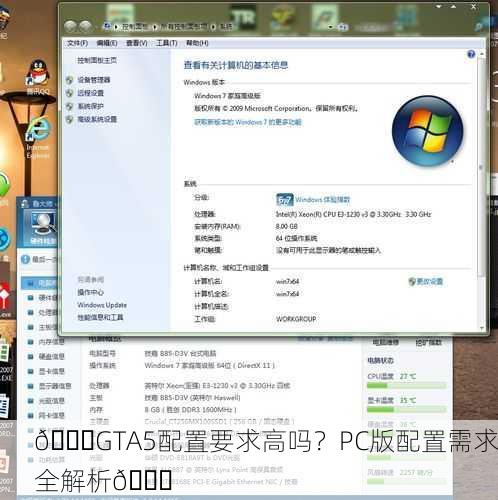
Task: Click the Windows 体验指数 link
Action: click(322, 200)
